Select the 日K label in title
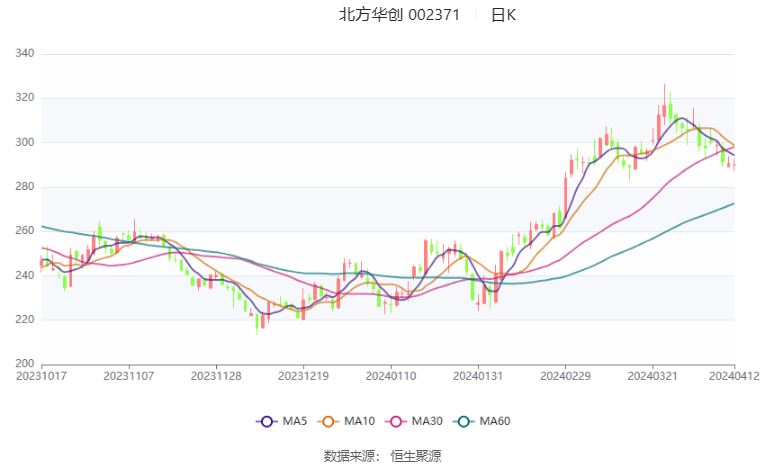765x465 pixels. (x=503, y=15)
